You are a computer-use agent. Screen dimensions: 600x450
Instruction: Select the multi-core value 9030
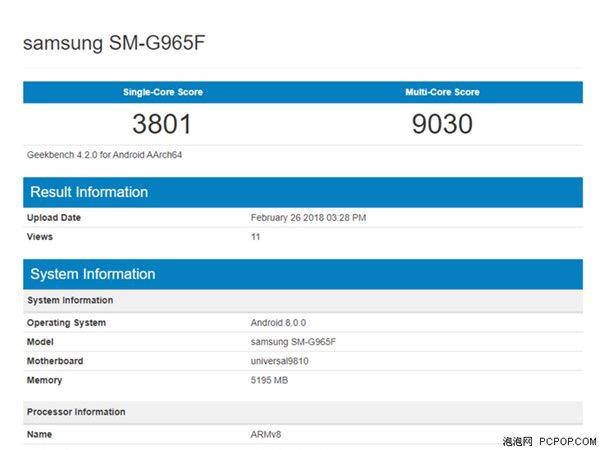coord(442,124)
